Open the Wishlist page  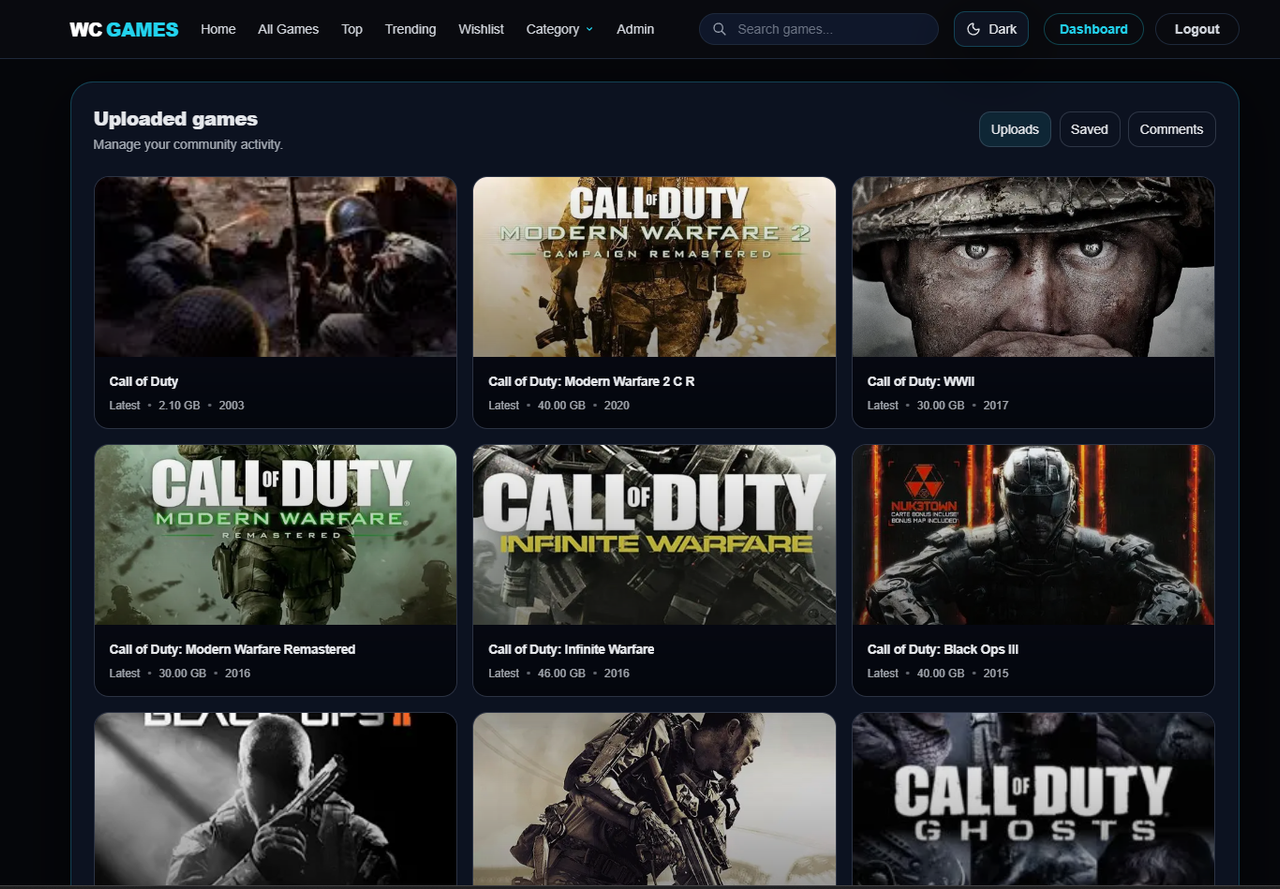tap(481, 29)
